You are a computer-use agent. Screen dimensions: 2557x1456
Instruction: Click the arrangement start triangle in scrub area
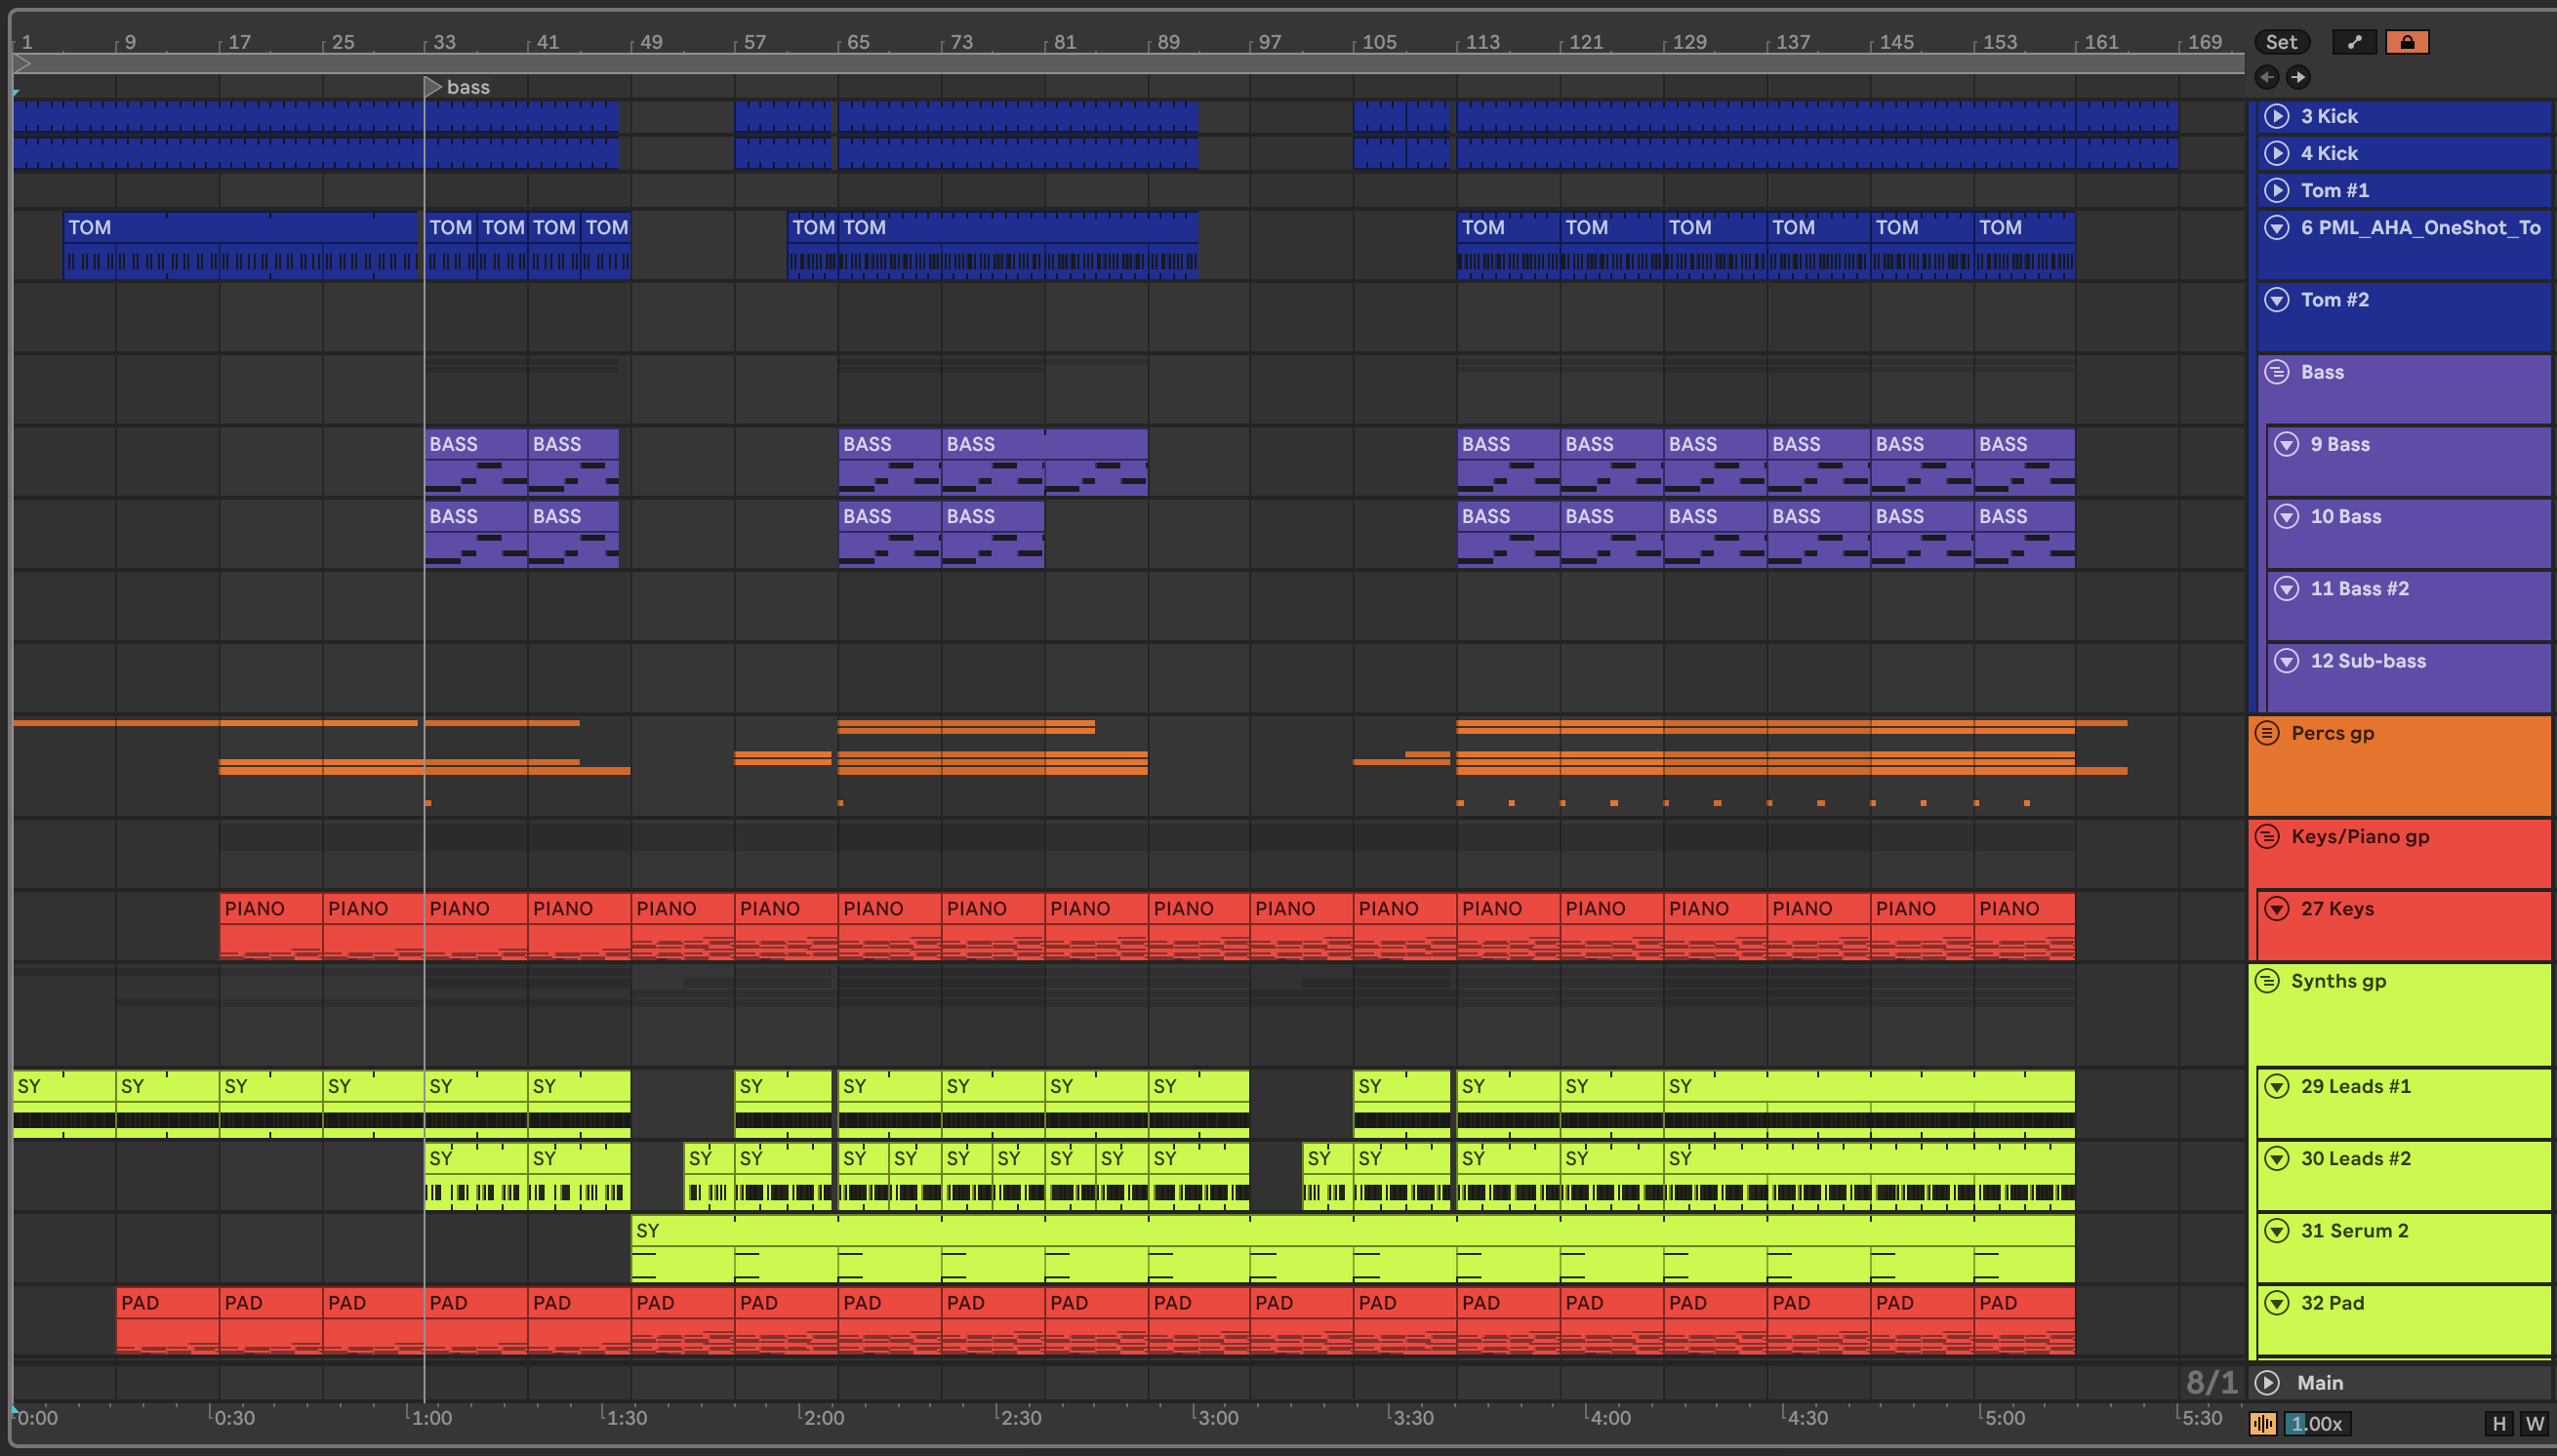coord(22,63)
